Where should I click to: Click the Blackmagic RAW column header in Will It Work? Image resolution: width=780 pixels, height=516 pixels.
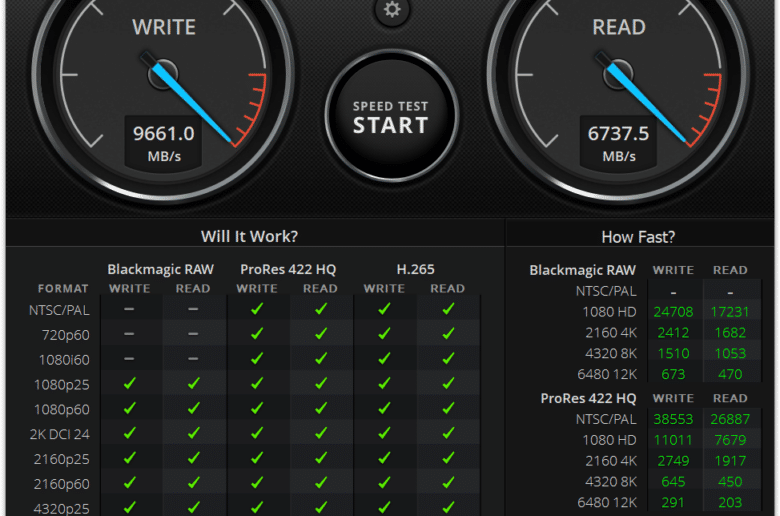(161, 269)
